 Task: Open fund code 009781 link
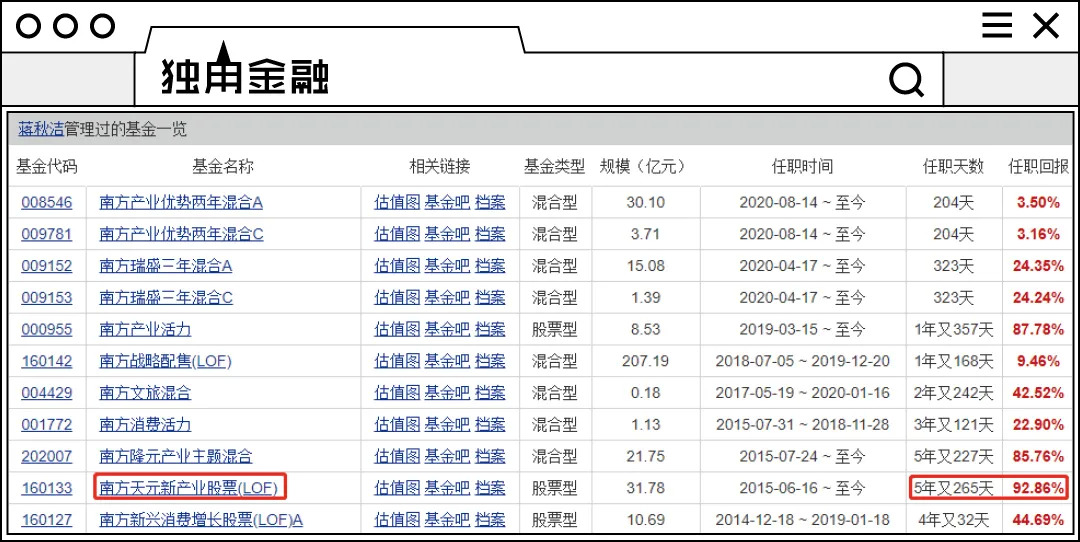(46, 234)
